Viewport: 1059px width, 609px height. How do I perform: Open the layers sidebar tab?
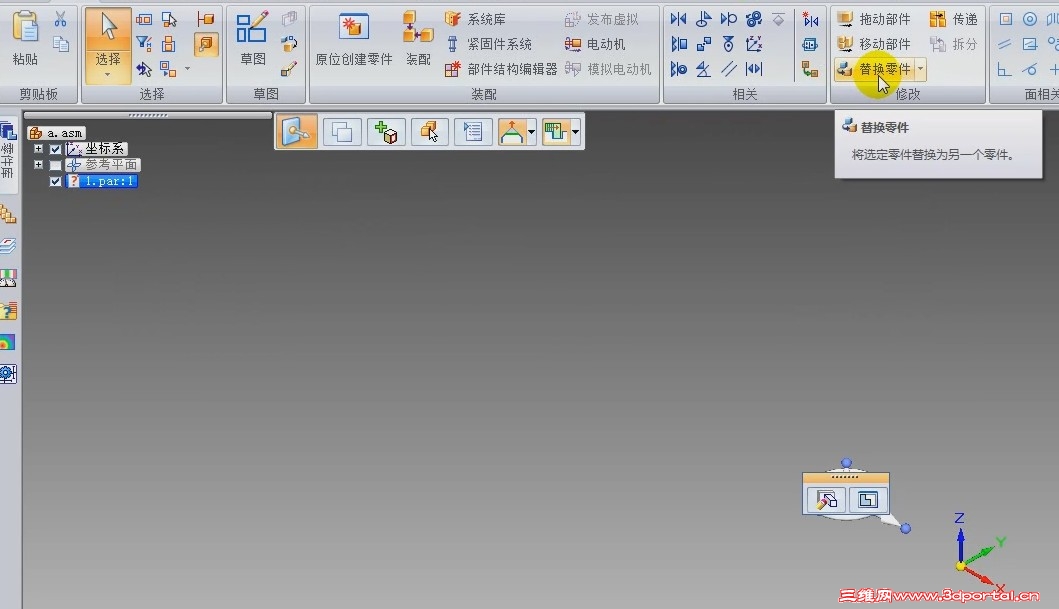(8, 246)
